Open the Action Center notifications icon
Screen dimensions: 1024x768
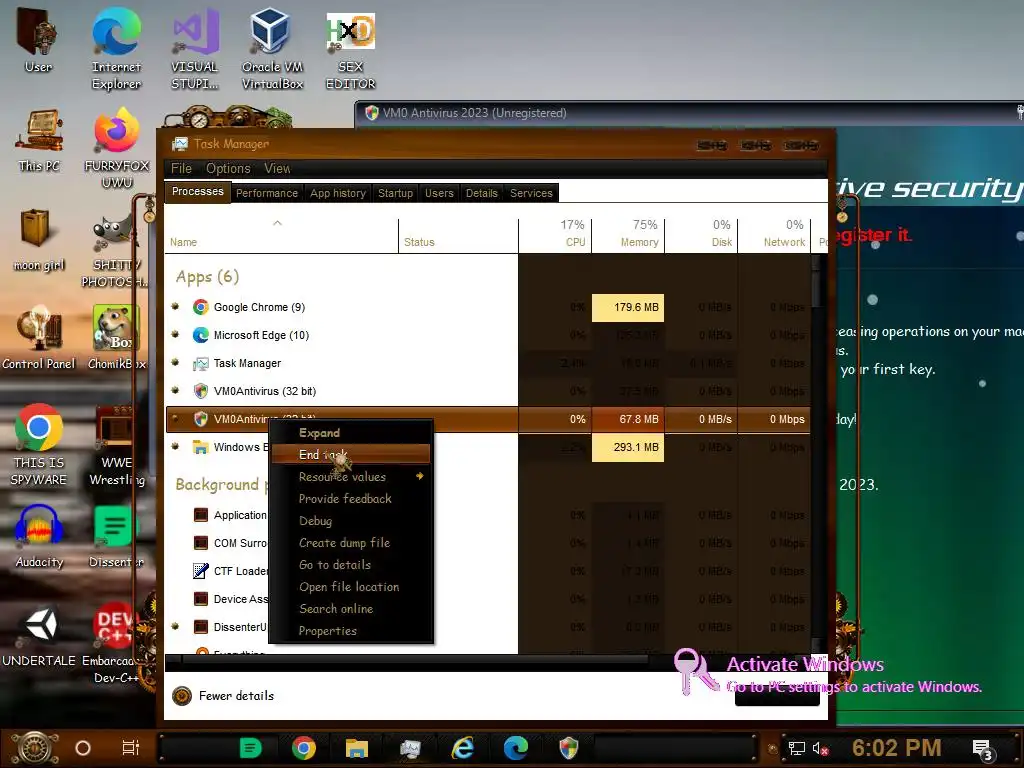coord(983,750)
